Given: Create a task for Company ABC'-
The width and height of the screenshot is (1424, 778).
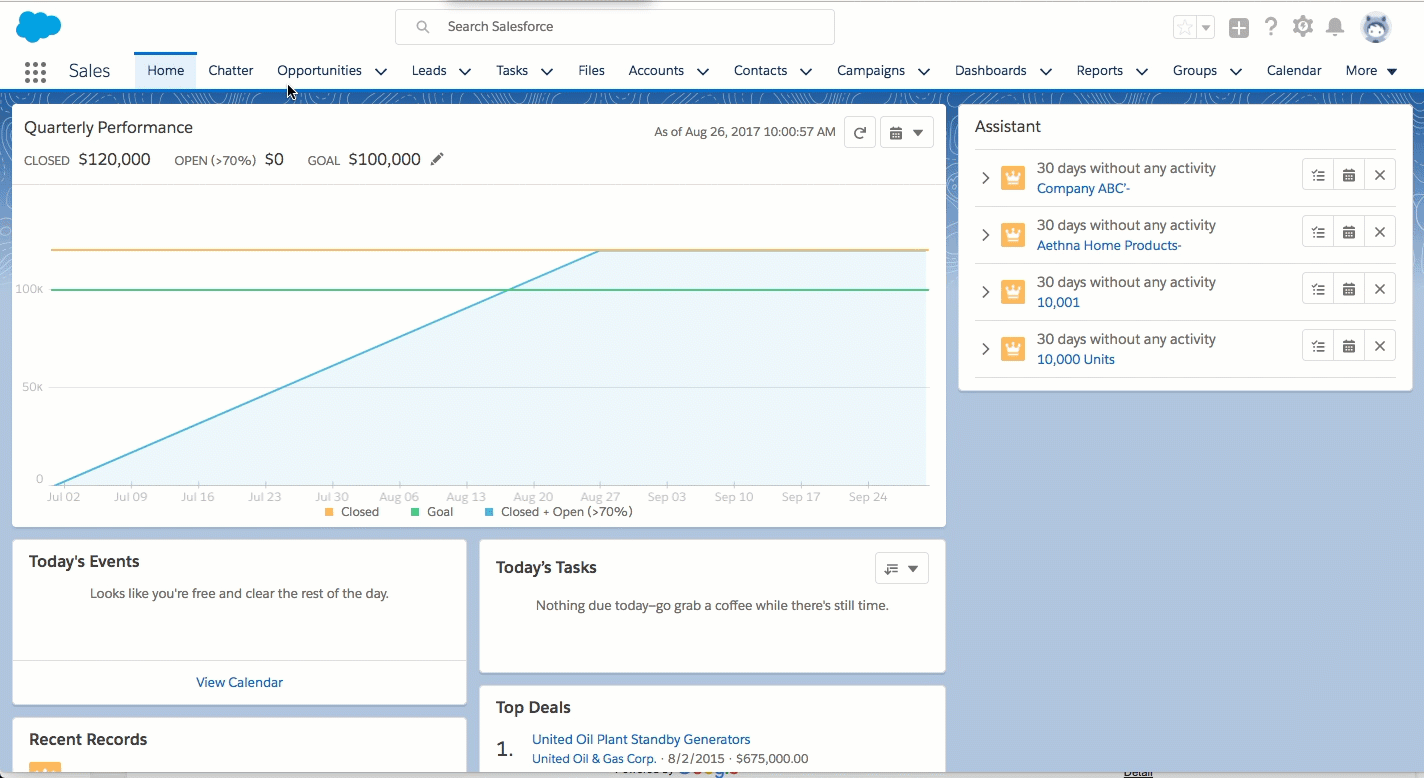Looking at the screenshot, I should pos(1318,175).
